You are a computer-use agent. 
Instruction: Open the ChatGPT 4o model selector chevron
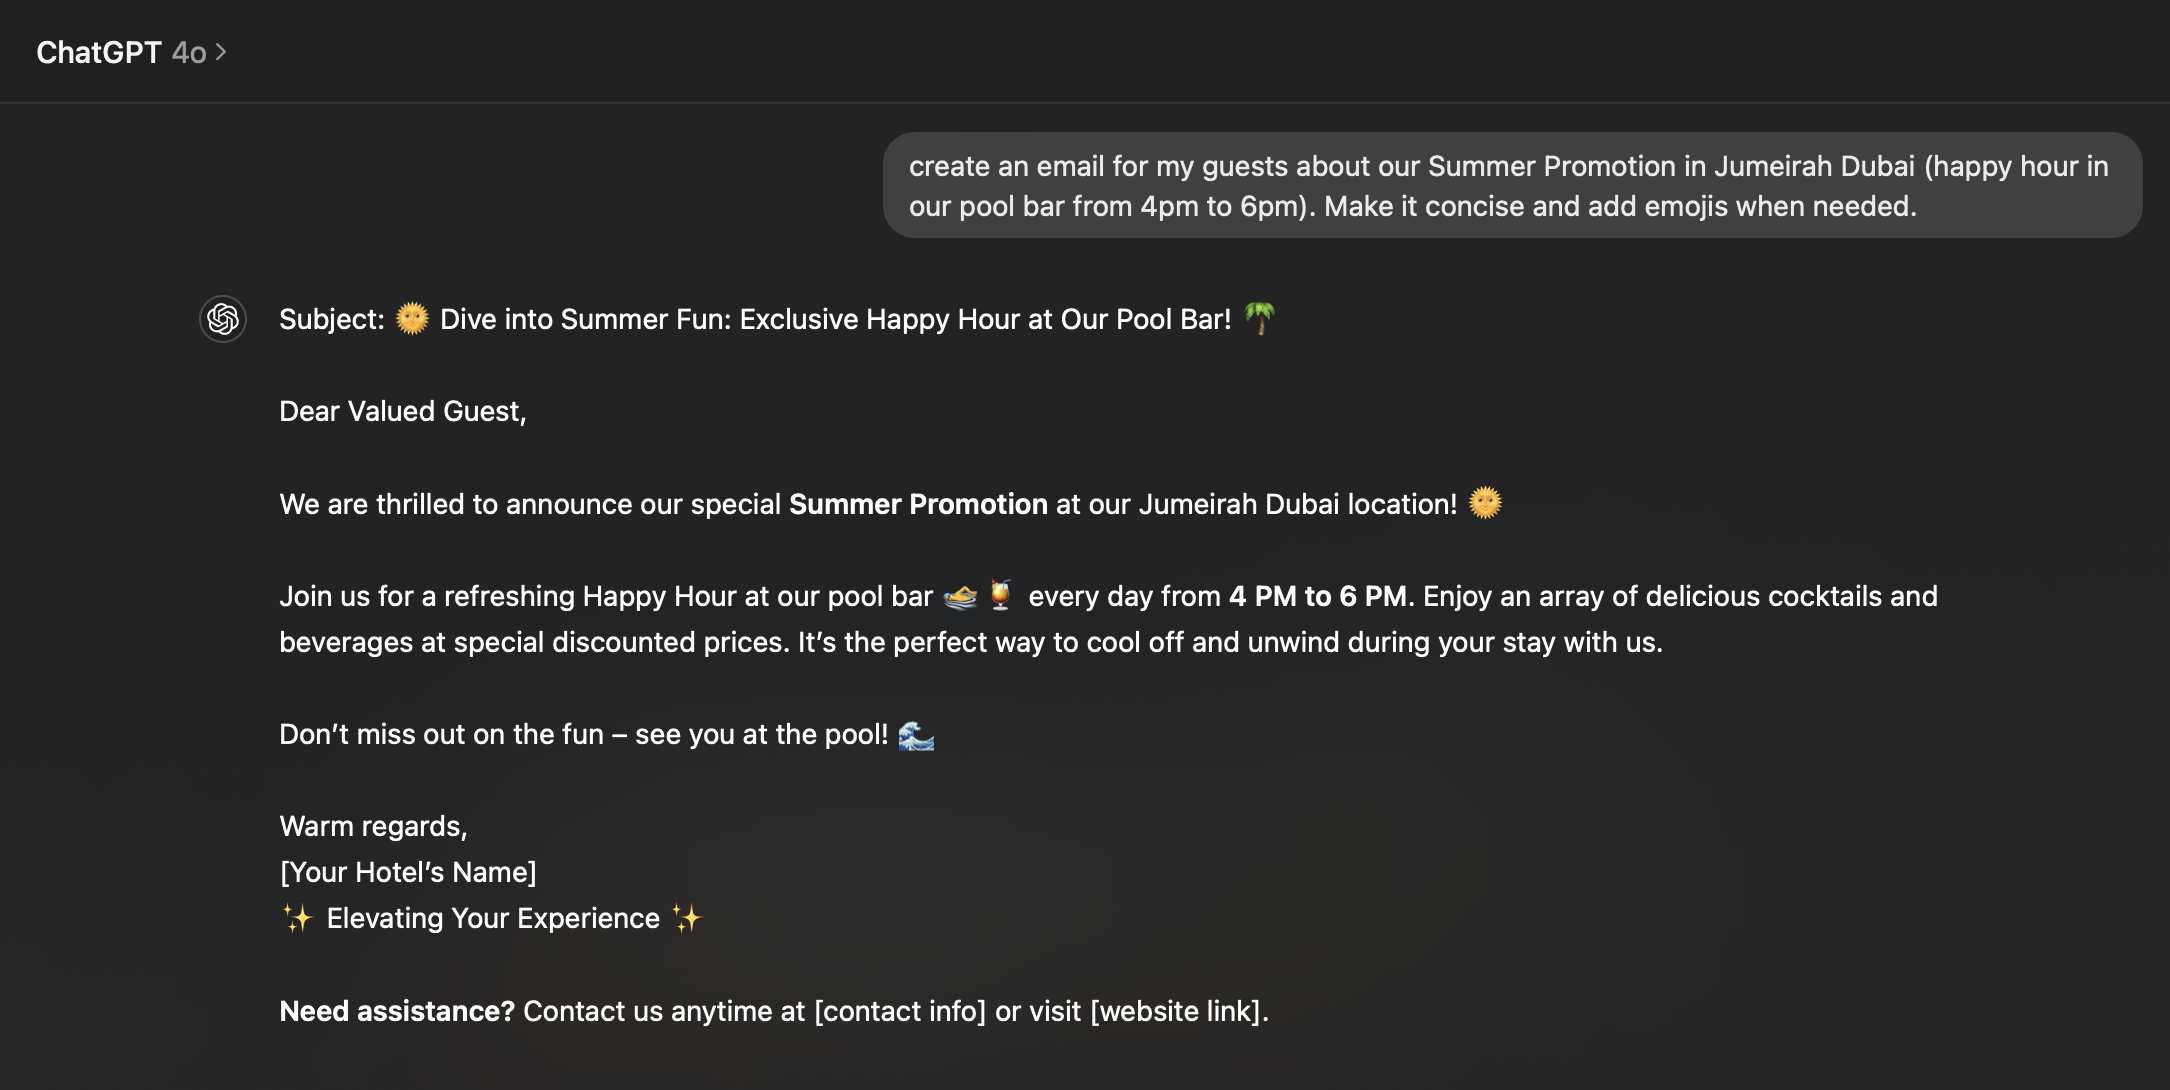point(221,52)
